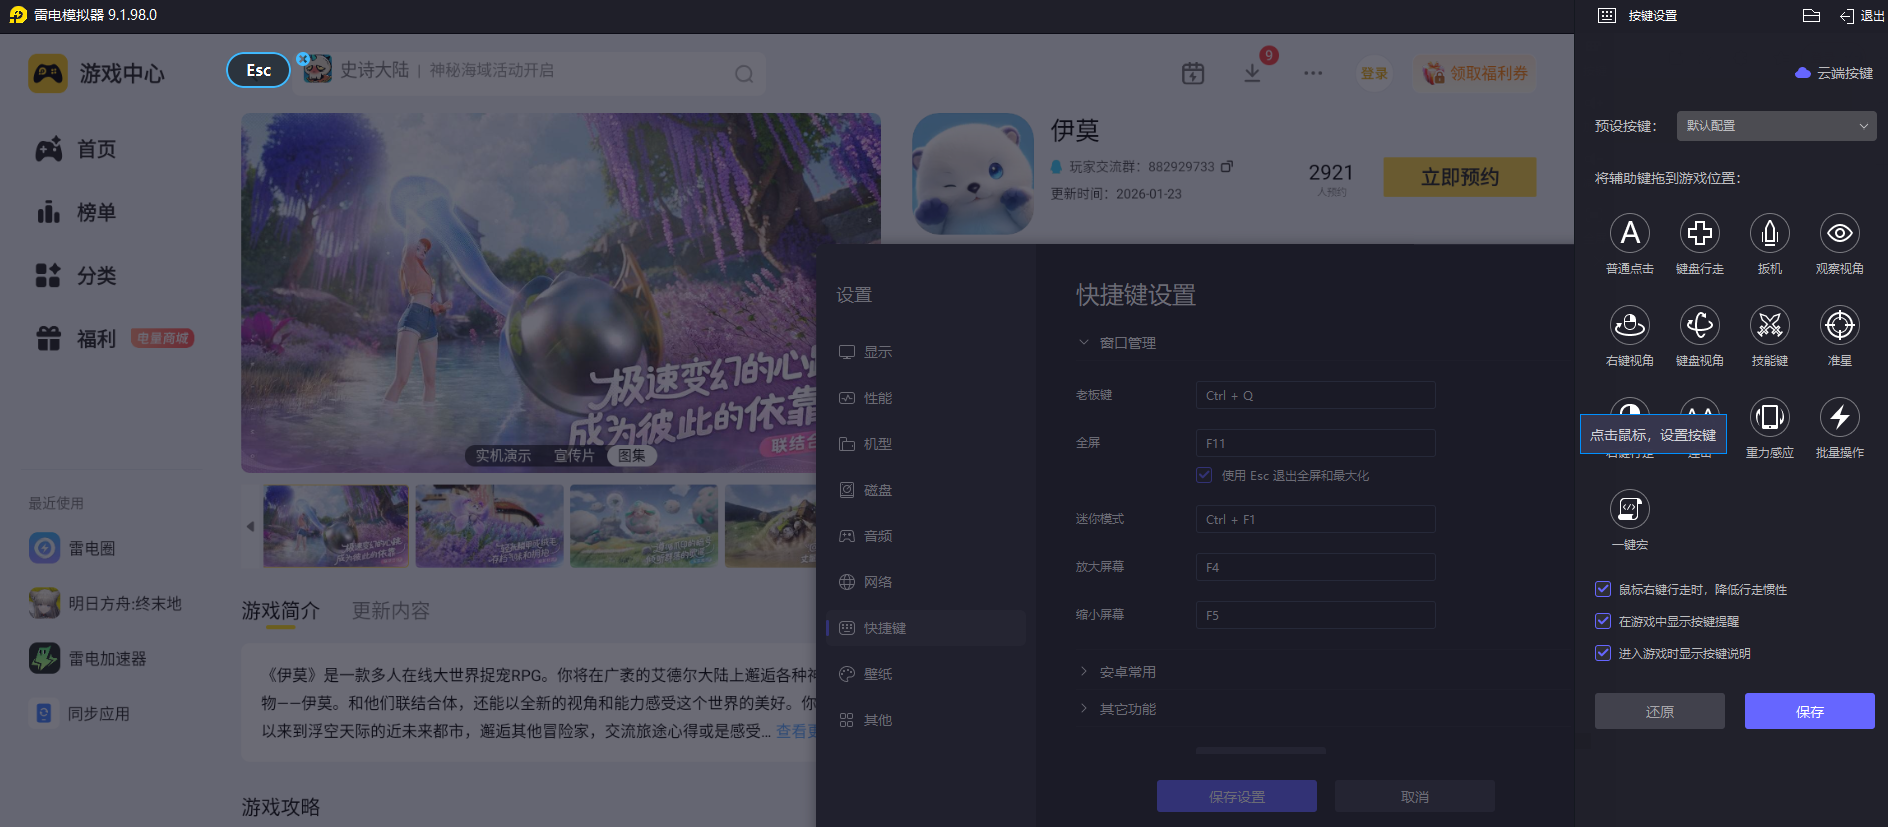Screen dimensions: 1888x827
Task: Click 退出 to exit key settings
Action: [1862, 15]
